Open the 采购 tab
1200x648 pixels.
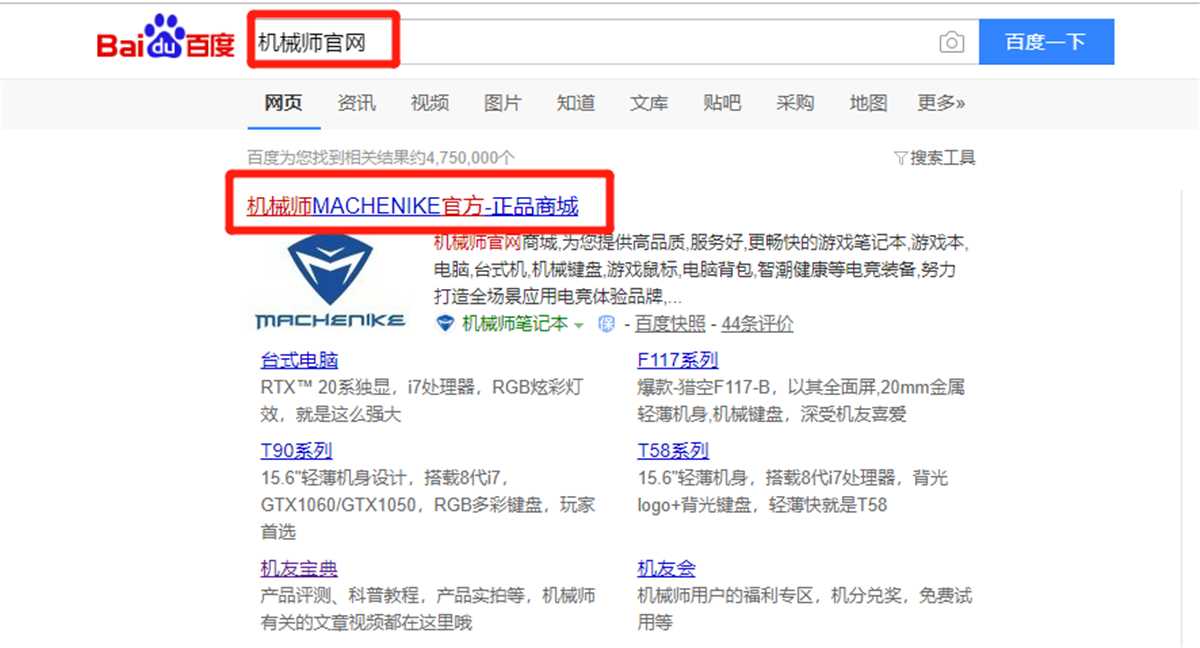click(795, 103)
